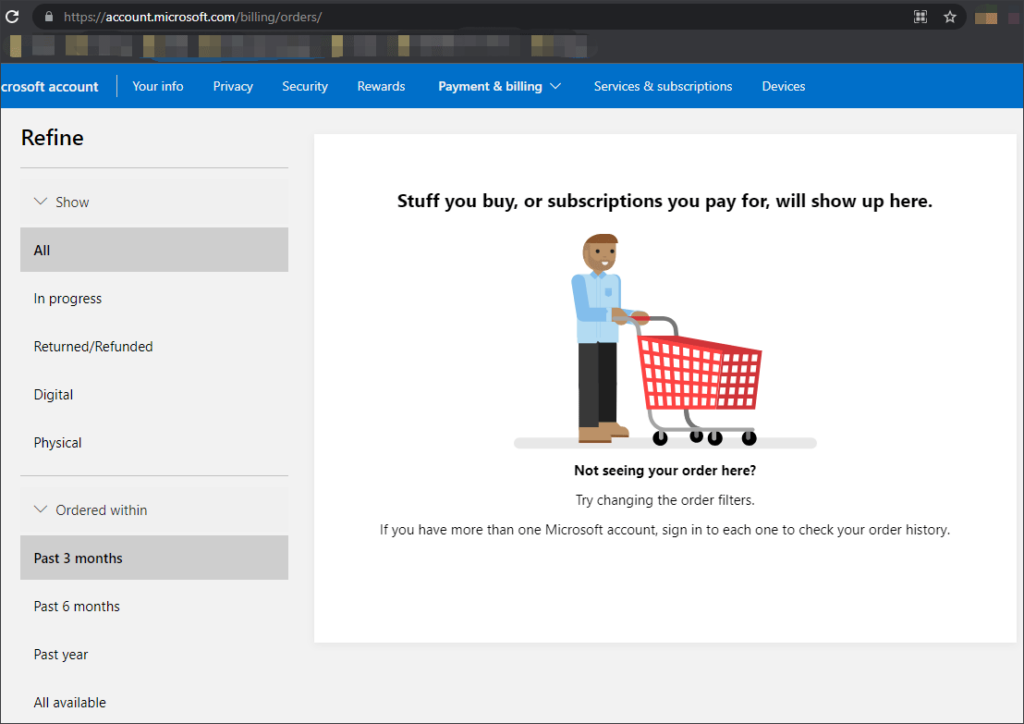Viewport: 1024px width, 724px height.
Task: Select the "In progress" order filter
Action: pos(67,298)
